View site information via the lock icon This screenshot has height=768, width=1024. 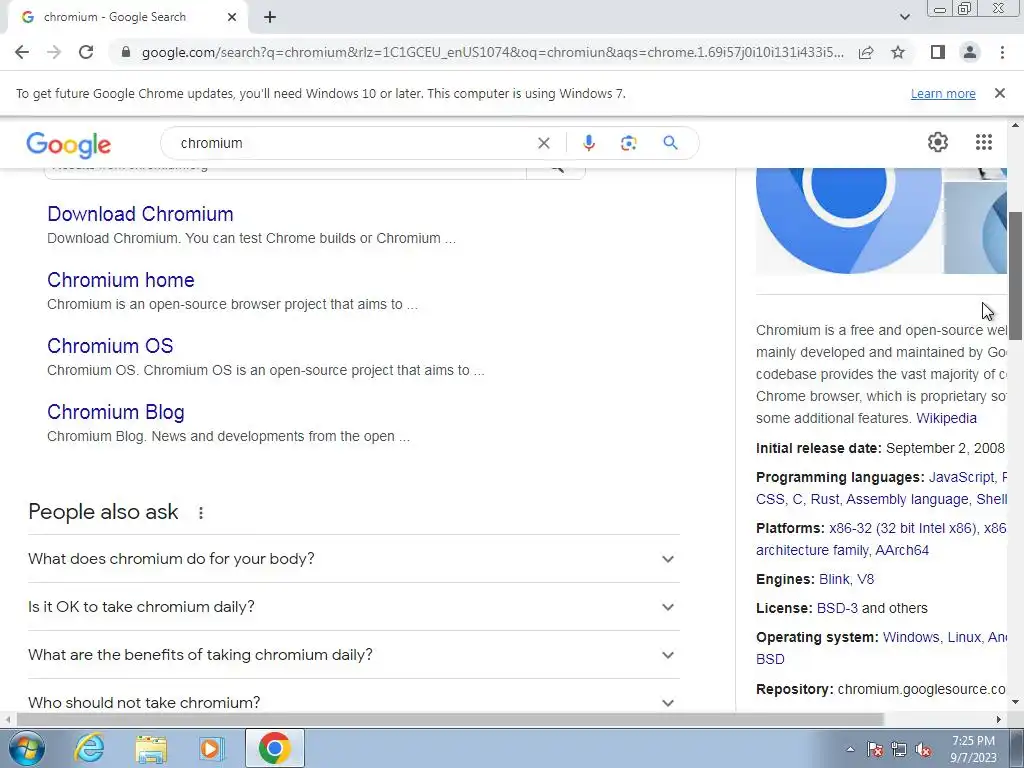pyautogui.click(x=126, y=52)
